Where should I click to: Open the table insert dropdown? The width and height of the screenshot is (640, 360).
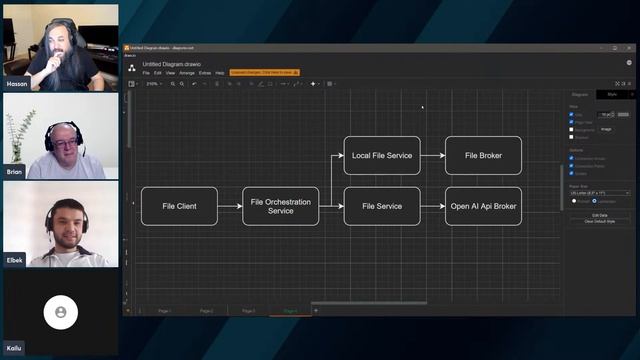331,84
